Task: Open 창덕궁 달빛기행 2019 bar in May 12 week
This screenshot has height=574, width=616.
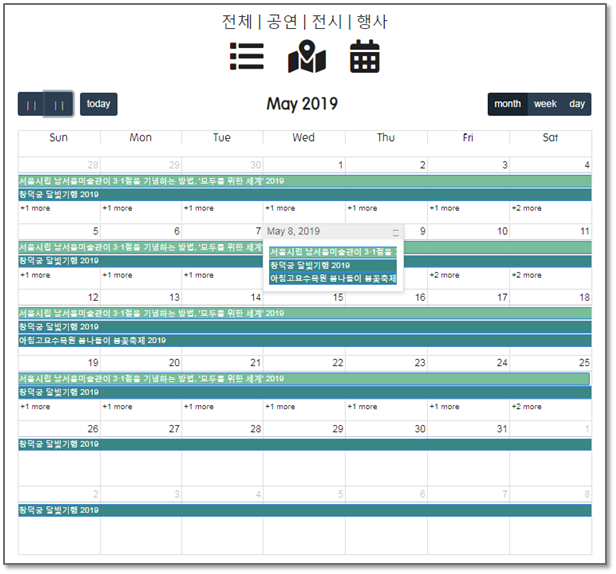Action: pyautogui.click(x=305, y=327)
